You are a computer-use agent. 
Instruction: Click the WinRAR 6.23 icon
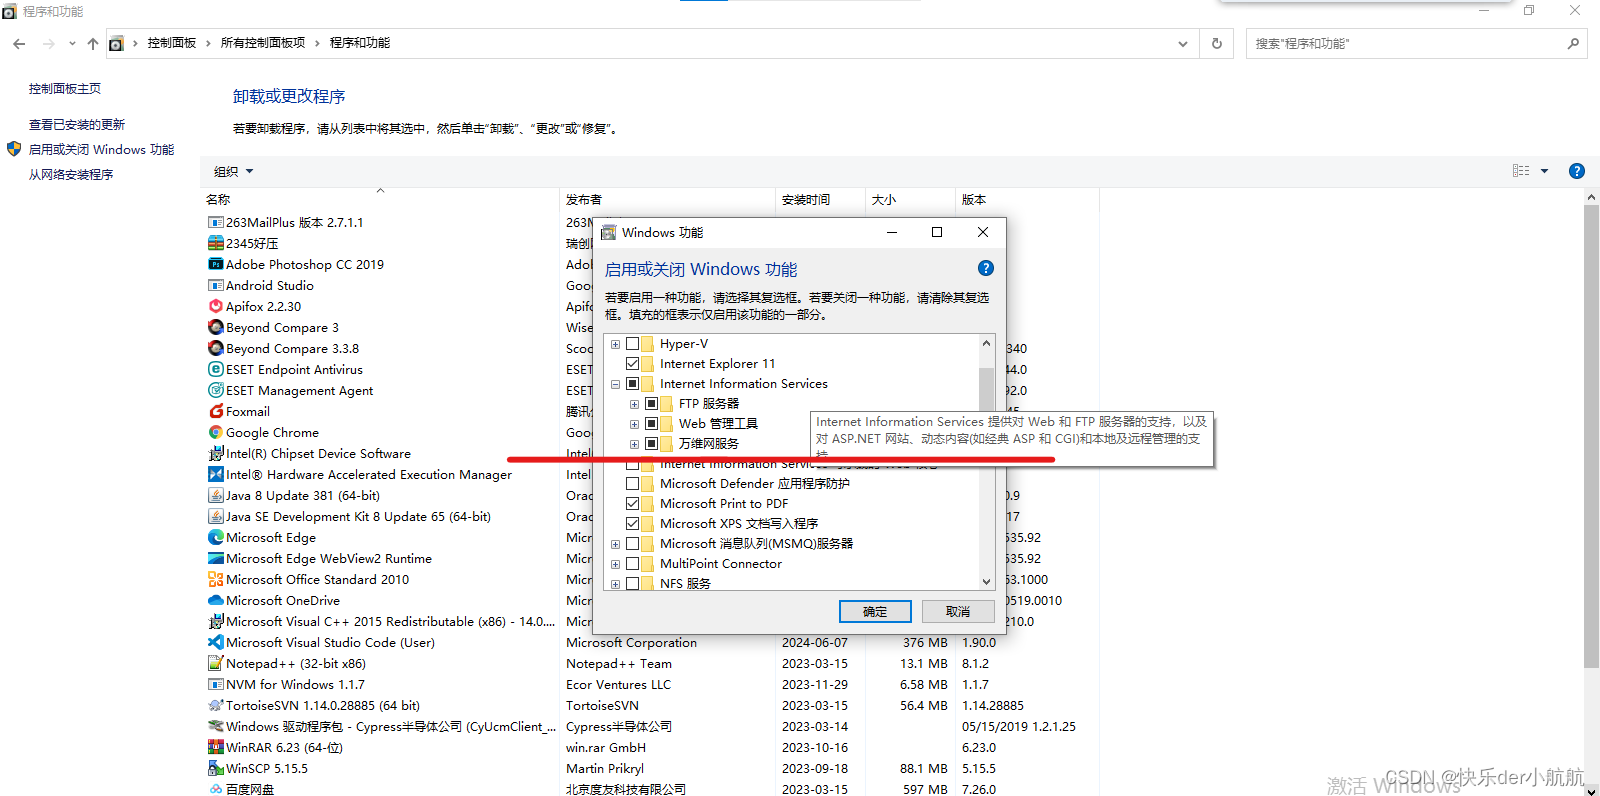point(215,747)
